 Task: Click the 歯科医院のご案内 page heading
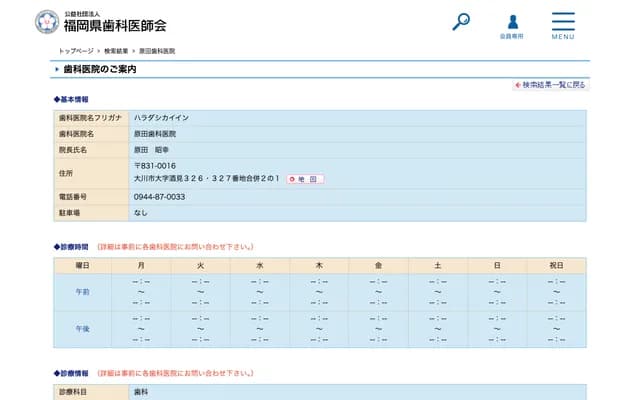pyautogui.click(x=99, y=70)
